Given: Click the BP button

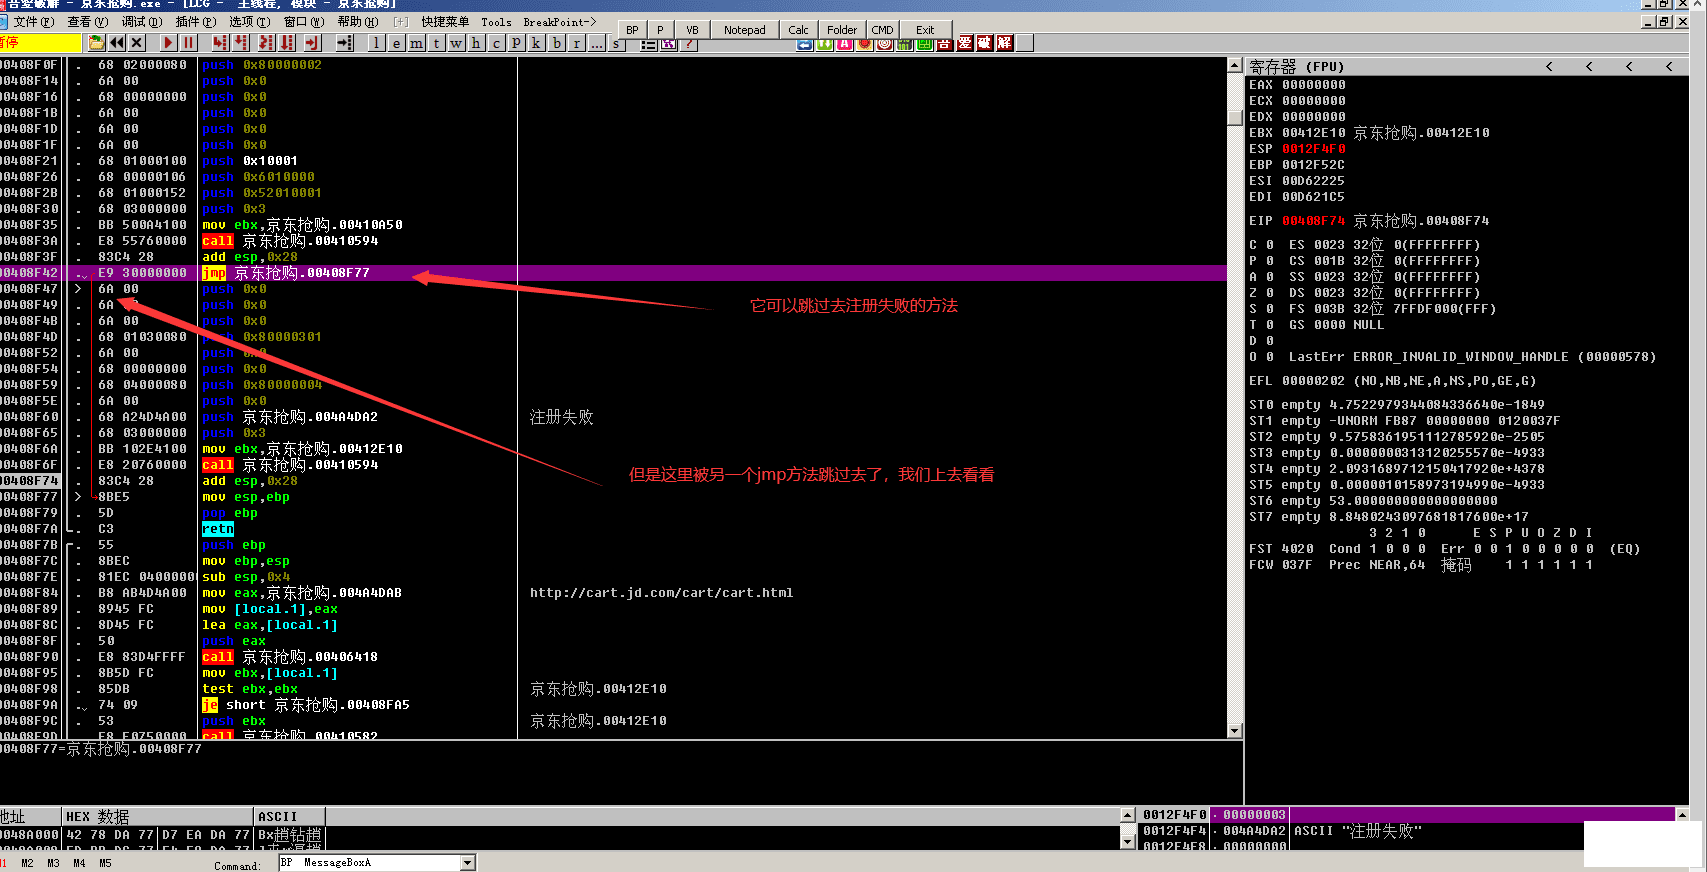Looking at the screenshot, I should click(632, 30).
